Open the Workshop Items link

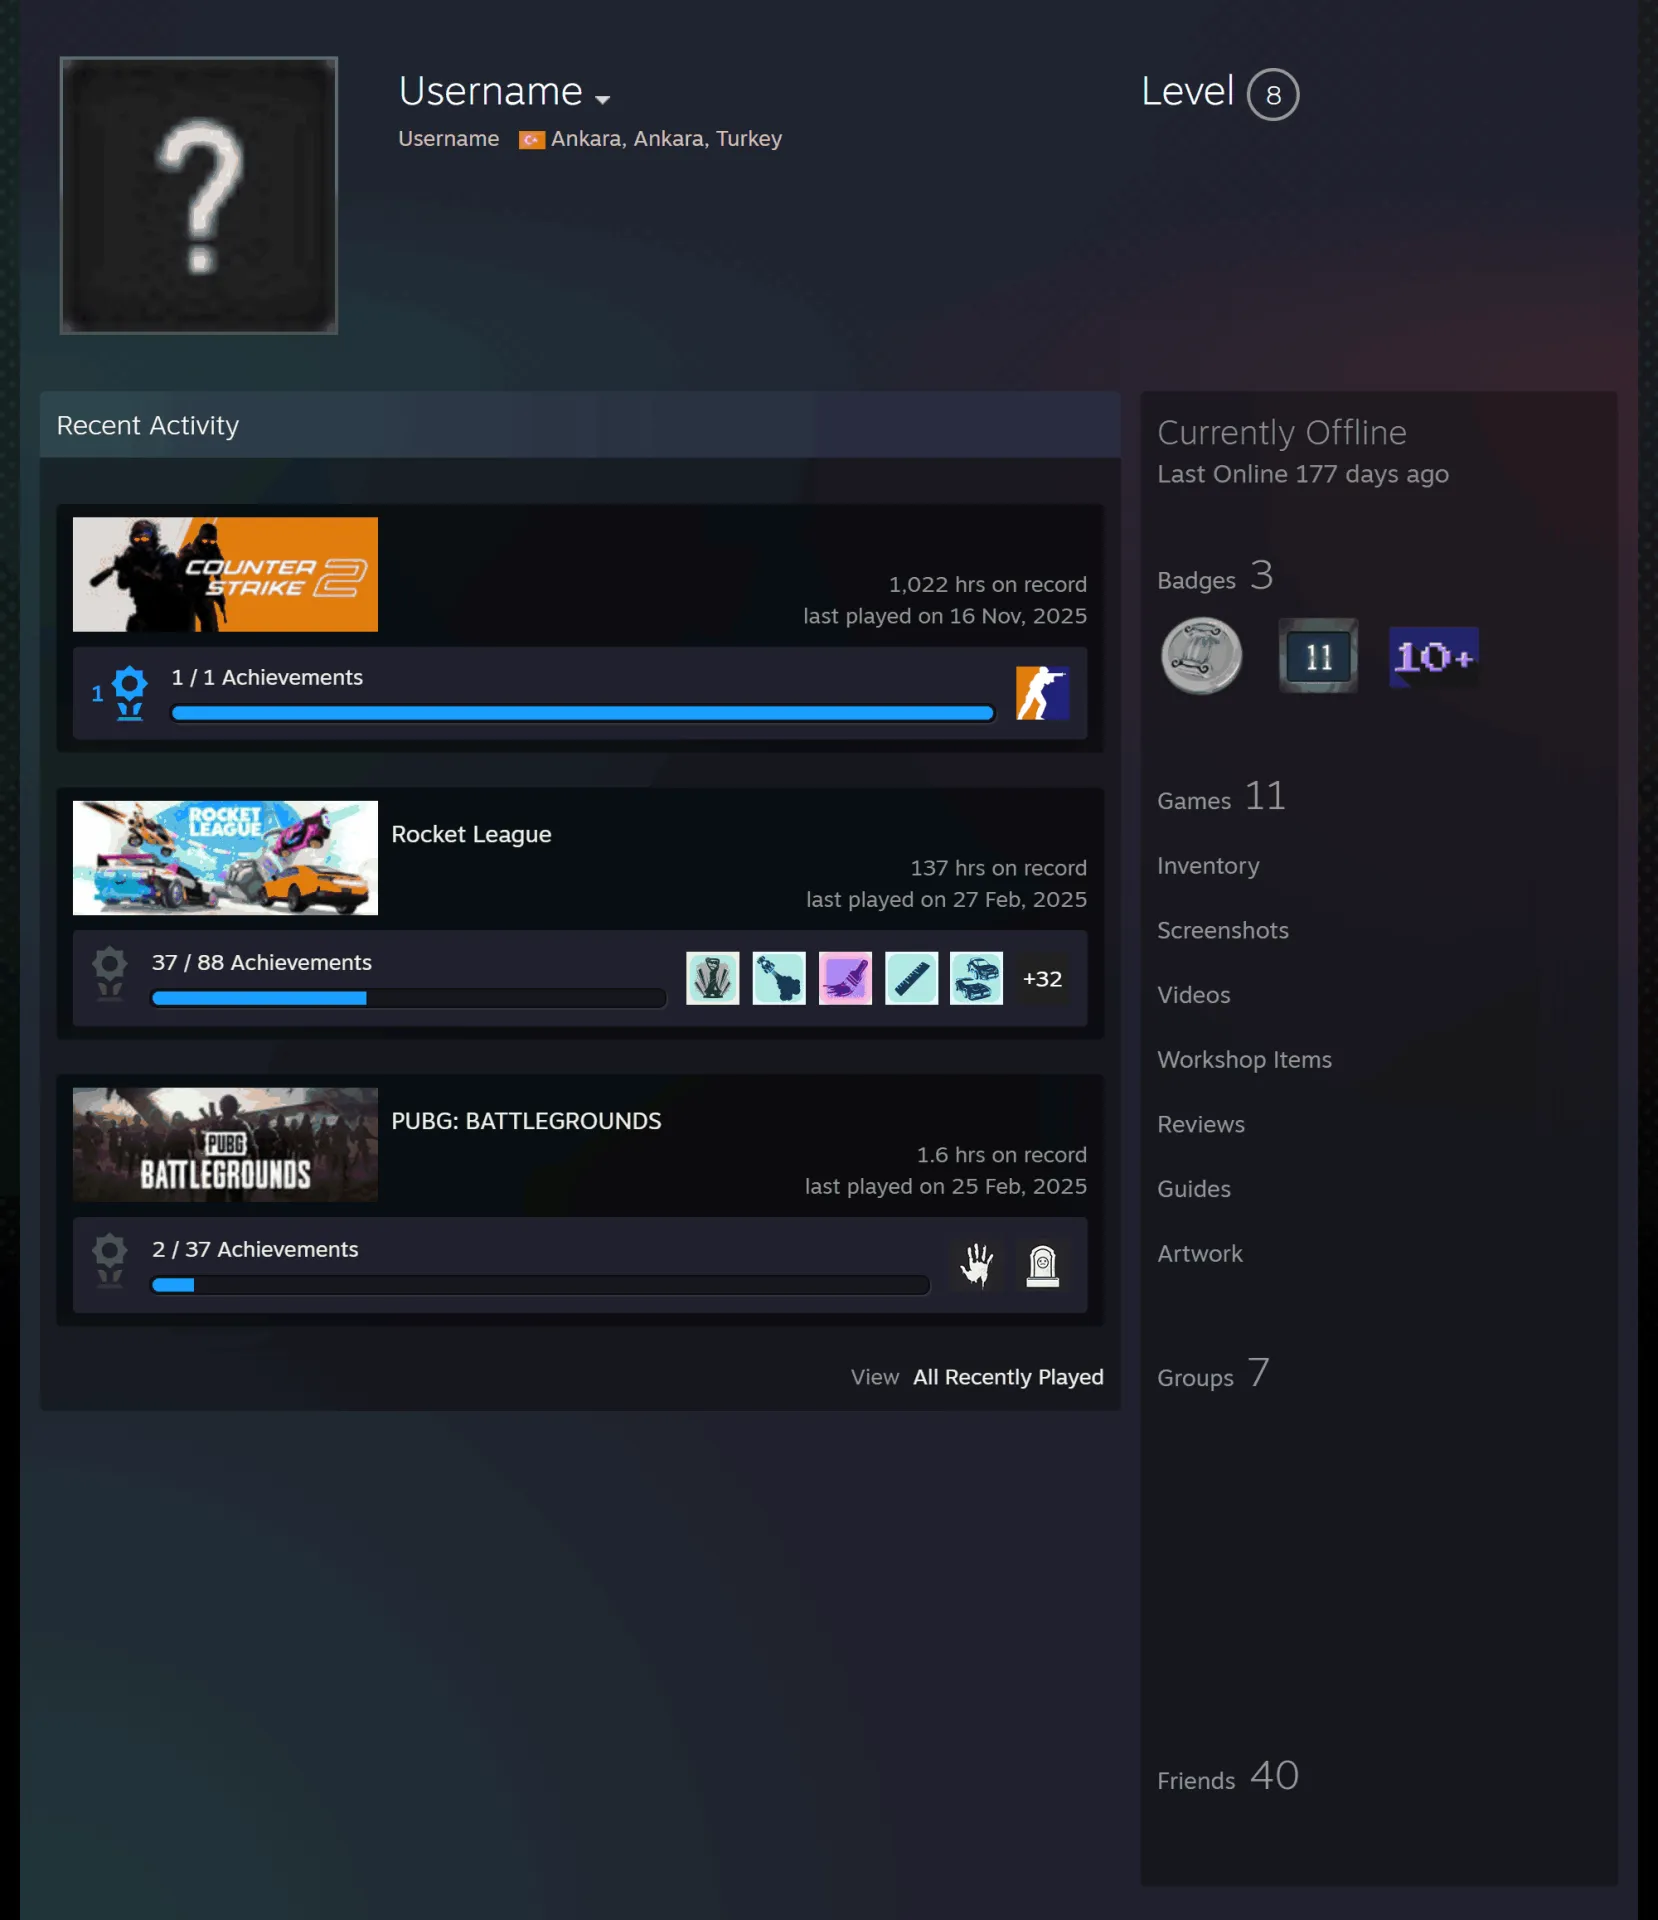(x=1244, y=1060)
